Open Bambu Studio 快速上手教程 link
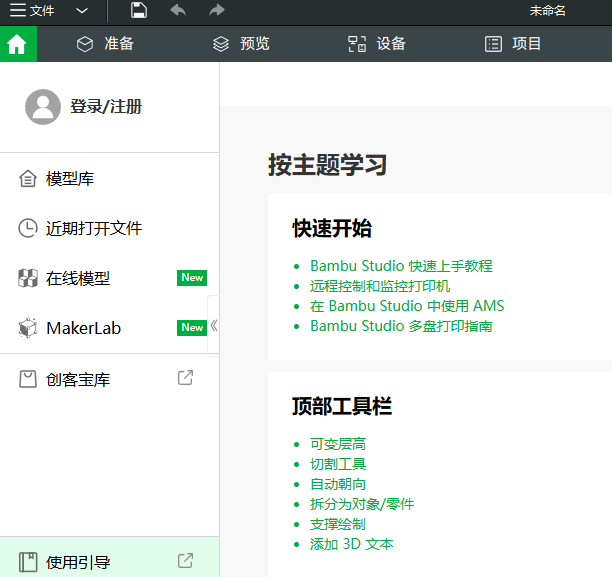 401,266
